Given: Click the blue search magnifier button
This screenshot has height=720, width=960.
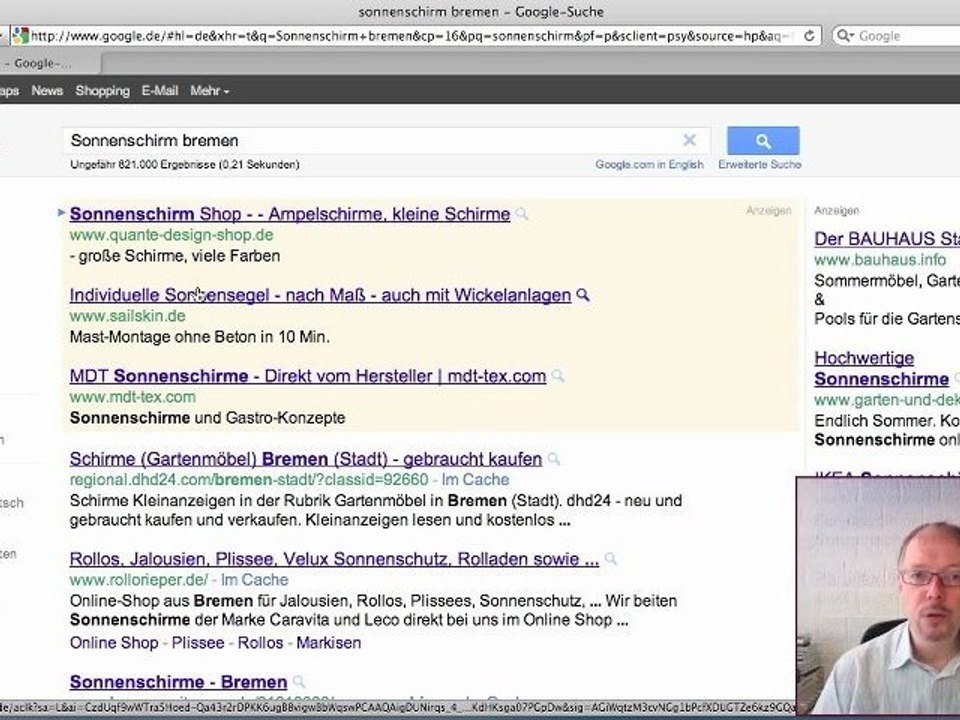Looking at the screenshot, I should pos(763,141).
